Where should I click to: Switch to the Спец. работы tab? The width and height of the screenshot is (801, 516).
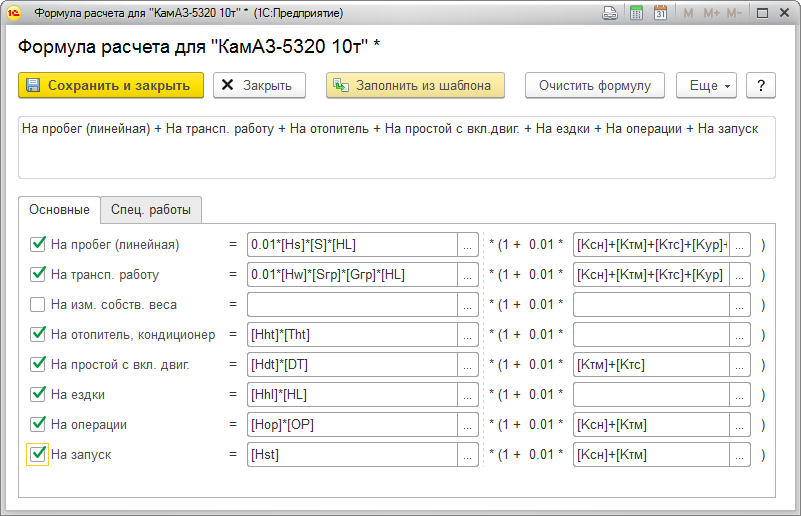pyautogui.click(x=151, y=209)
